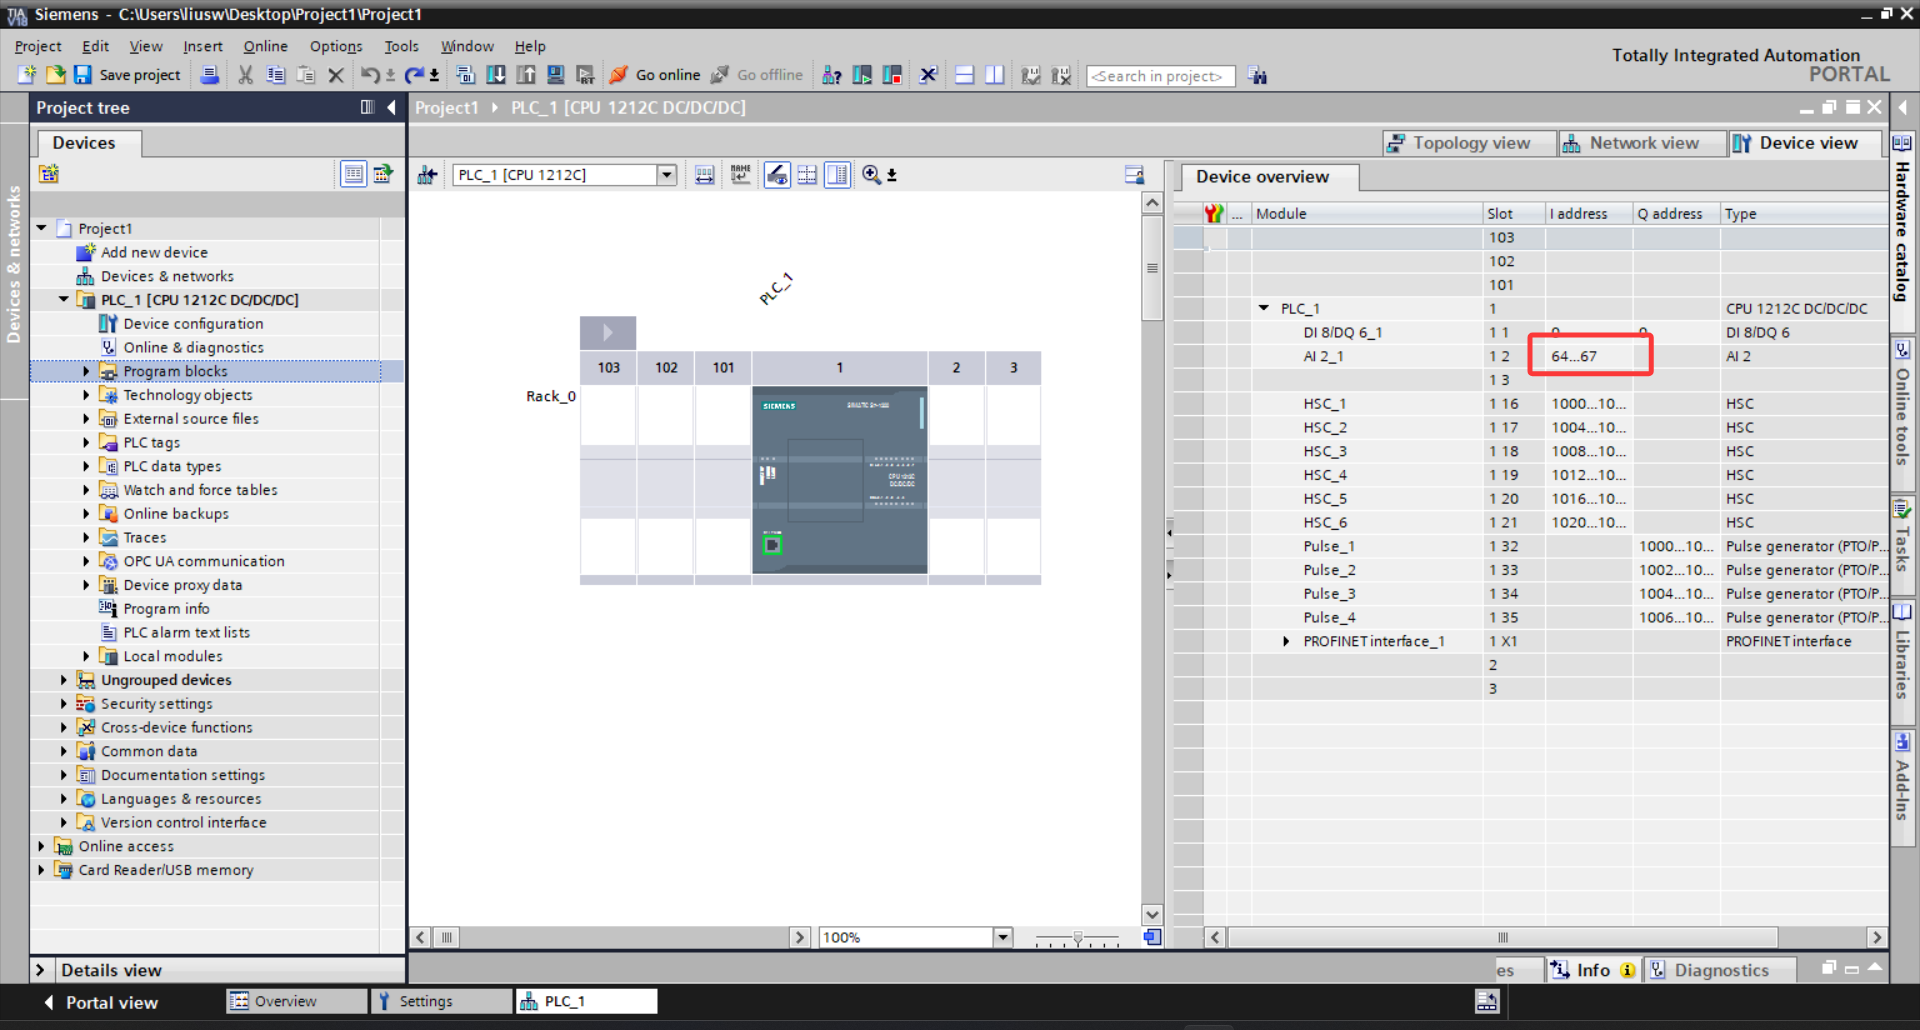Click the Upload from device icon
This screenshot has height=1030, width=1920.
(525, 75)
